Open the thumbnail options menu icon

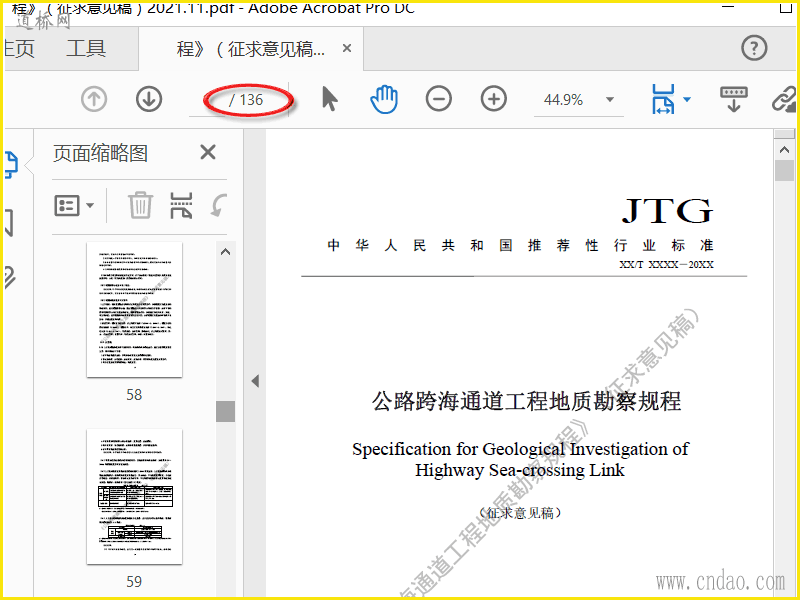tap(67, 206)
